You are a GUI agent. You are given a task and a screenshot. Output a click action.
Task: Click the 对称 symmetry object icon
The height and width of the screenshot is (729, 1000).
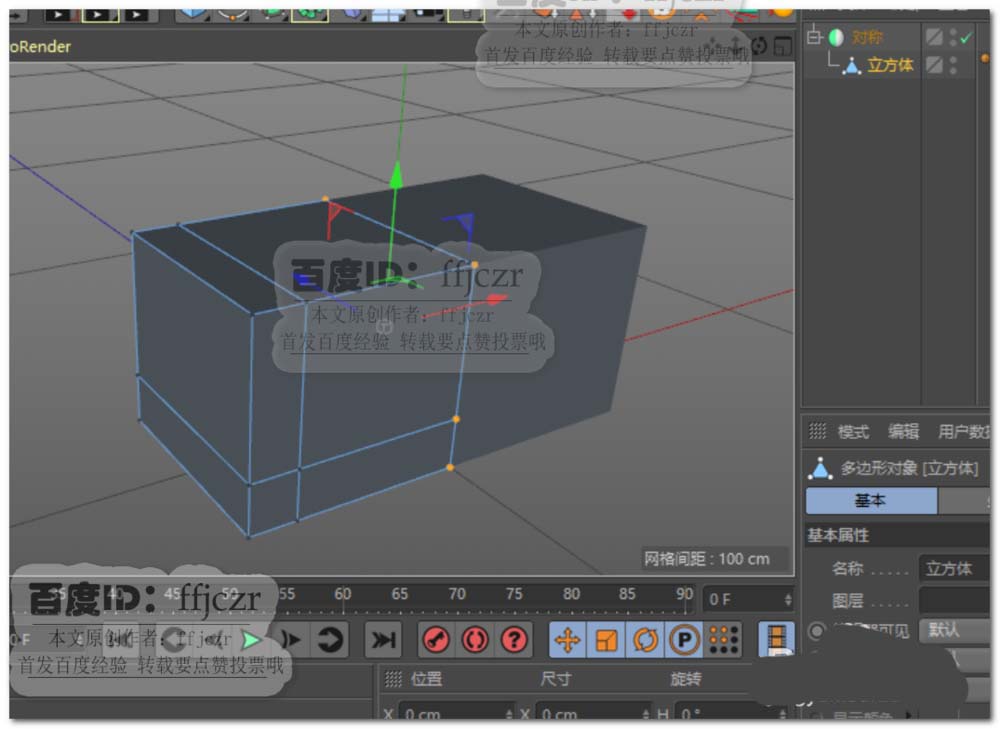pyautogui.click(x=836, y=38)
